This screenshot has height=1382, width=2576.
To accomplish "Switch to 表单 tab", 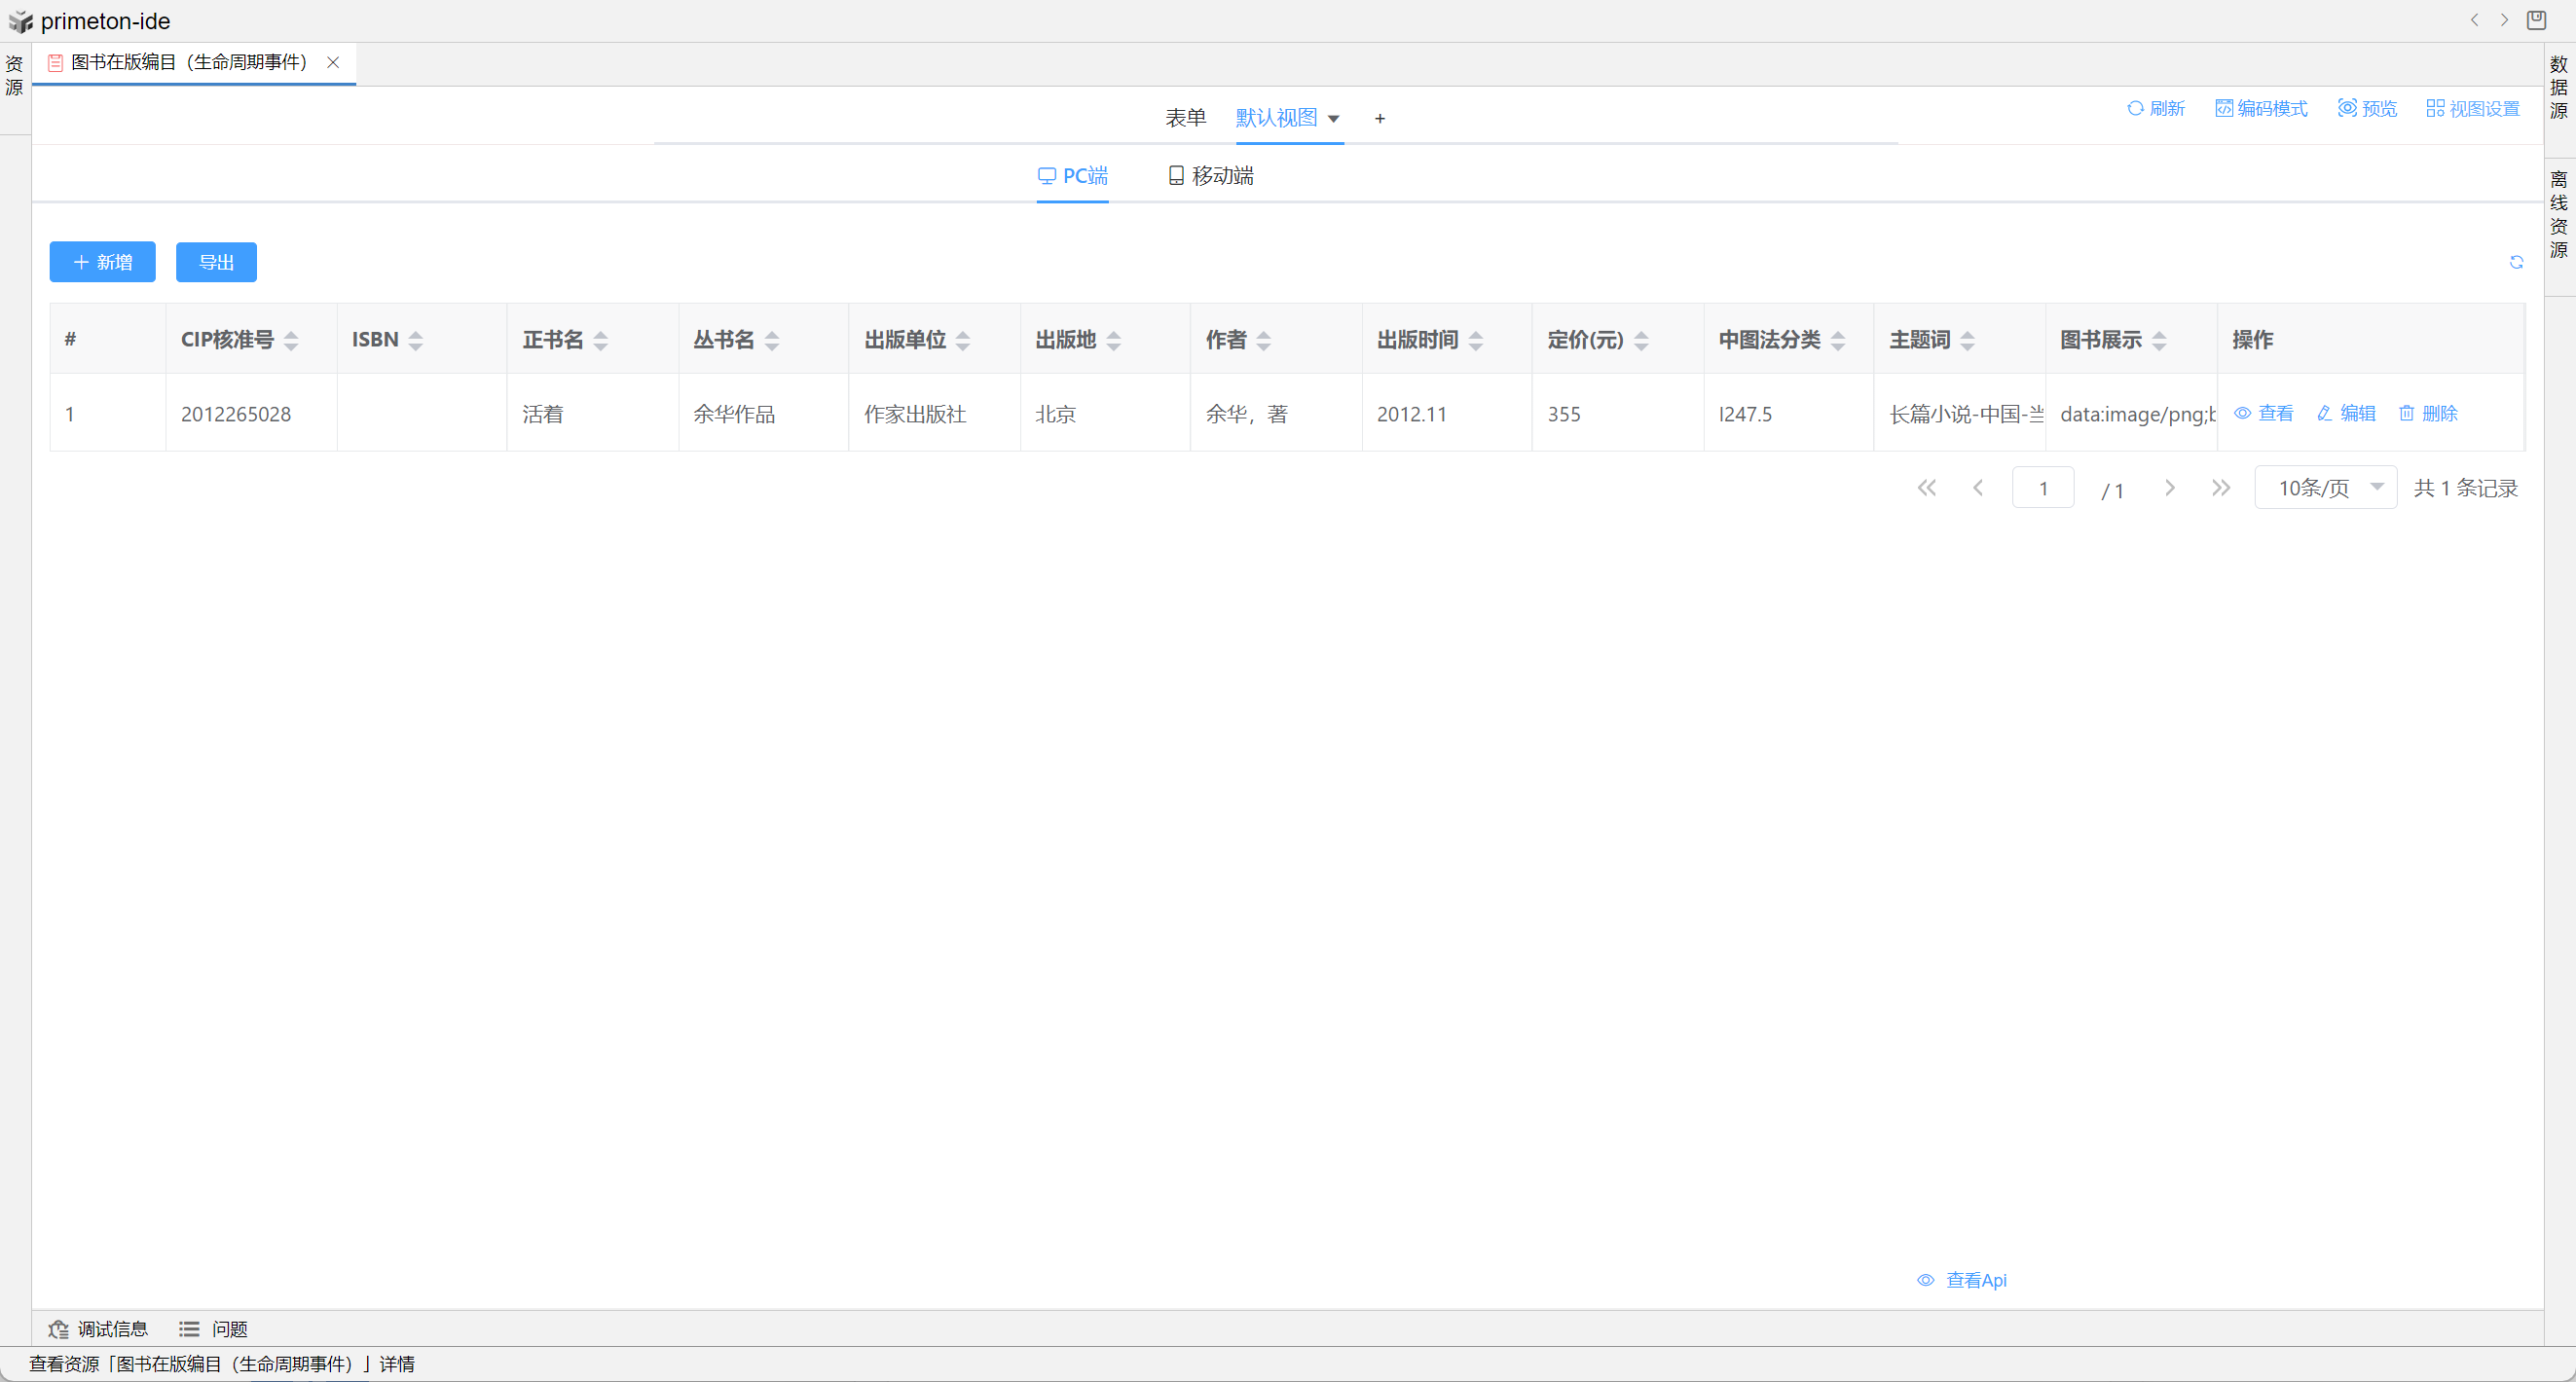I will click(x=1185, y=118).
